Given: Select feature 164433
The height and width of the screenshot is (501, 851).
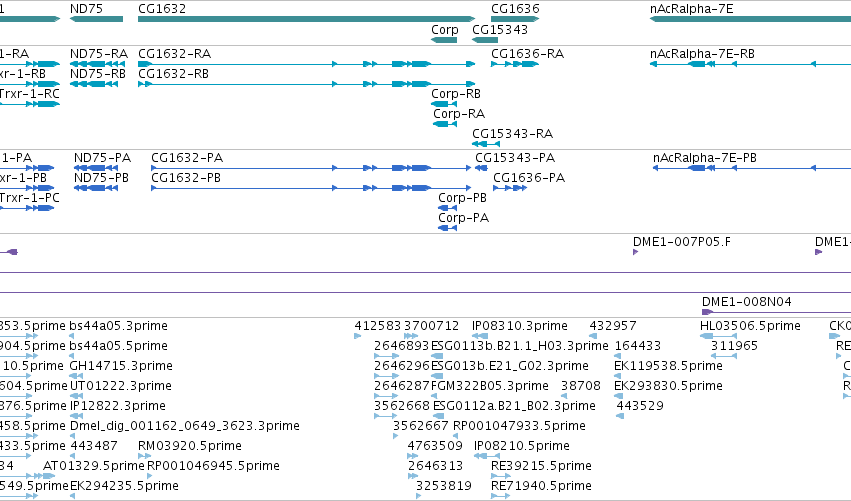Looking at the screenshot, I should pyautogui.click(x=638, y=346).
